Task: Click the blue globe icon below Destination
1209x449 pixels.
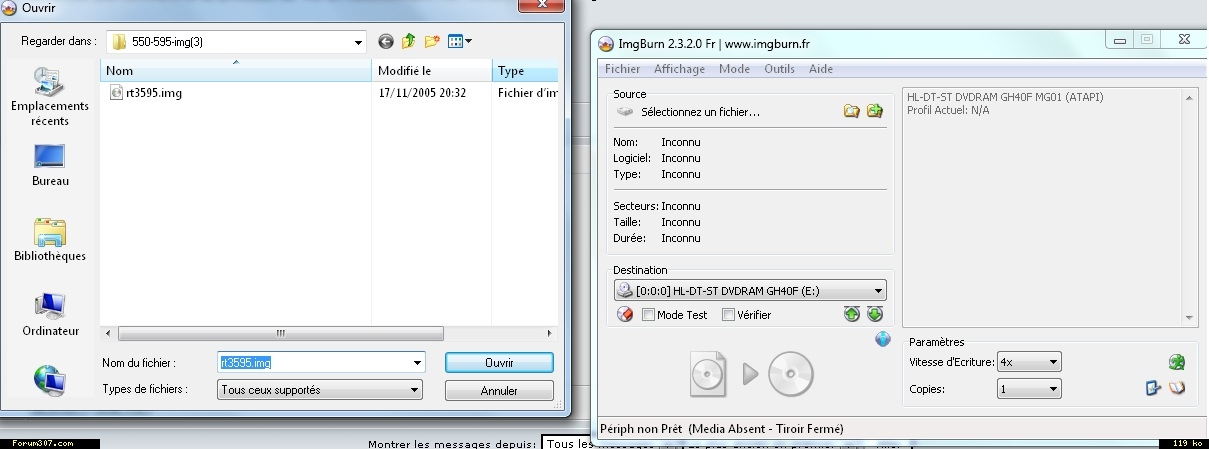Action: point(883,339)
